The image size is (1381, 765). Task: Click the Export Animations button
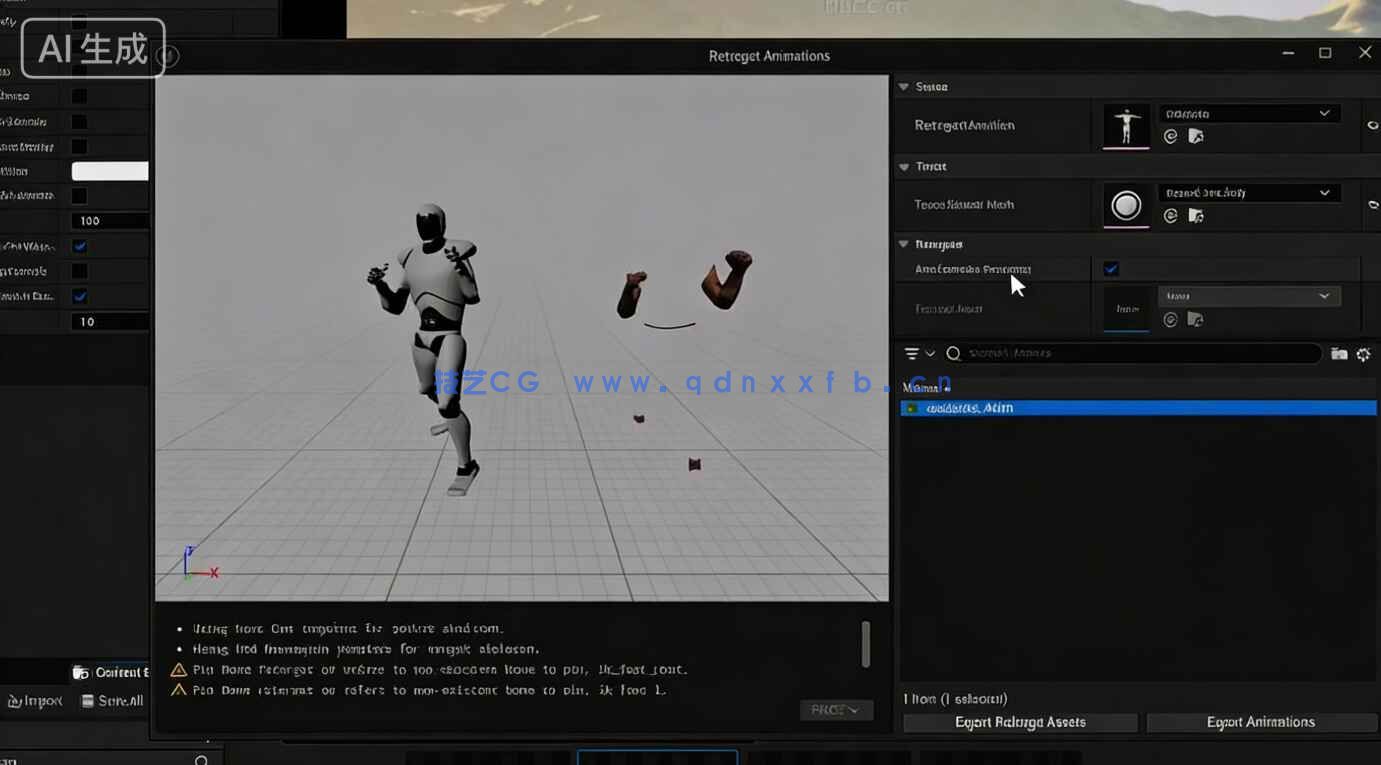click(1260, 722)
